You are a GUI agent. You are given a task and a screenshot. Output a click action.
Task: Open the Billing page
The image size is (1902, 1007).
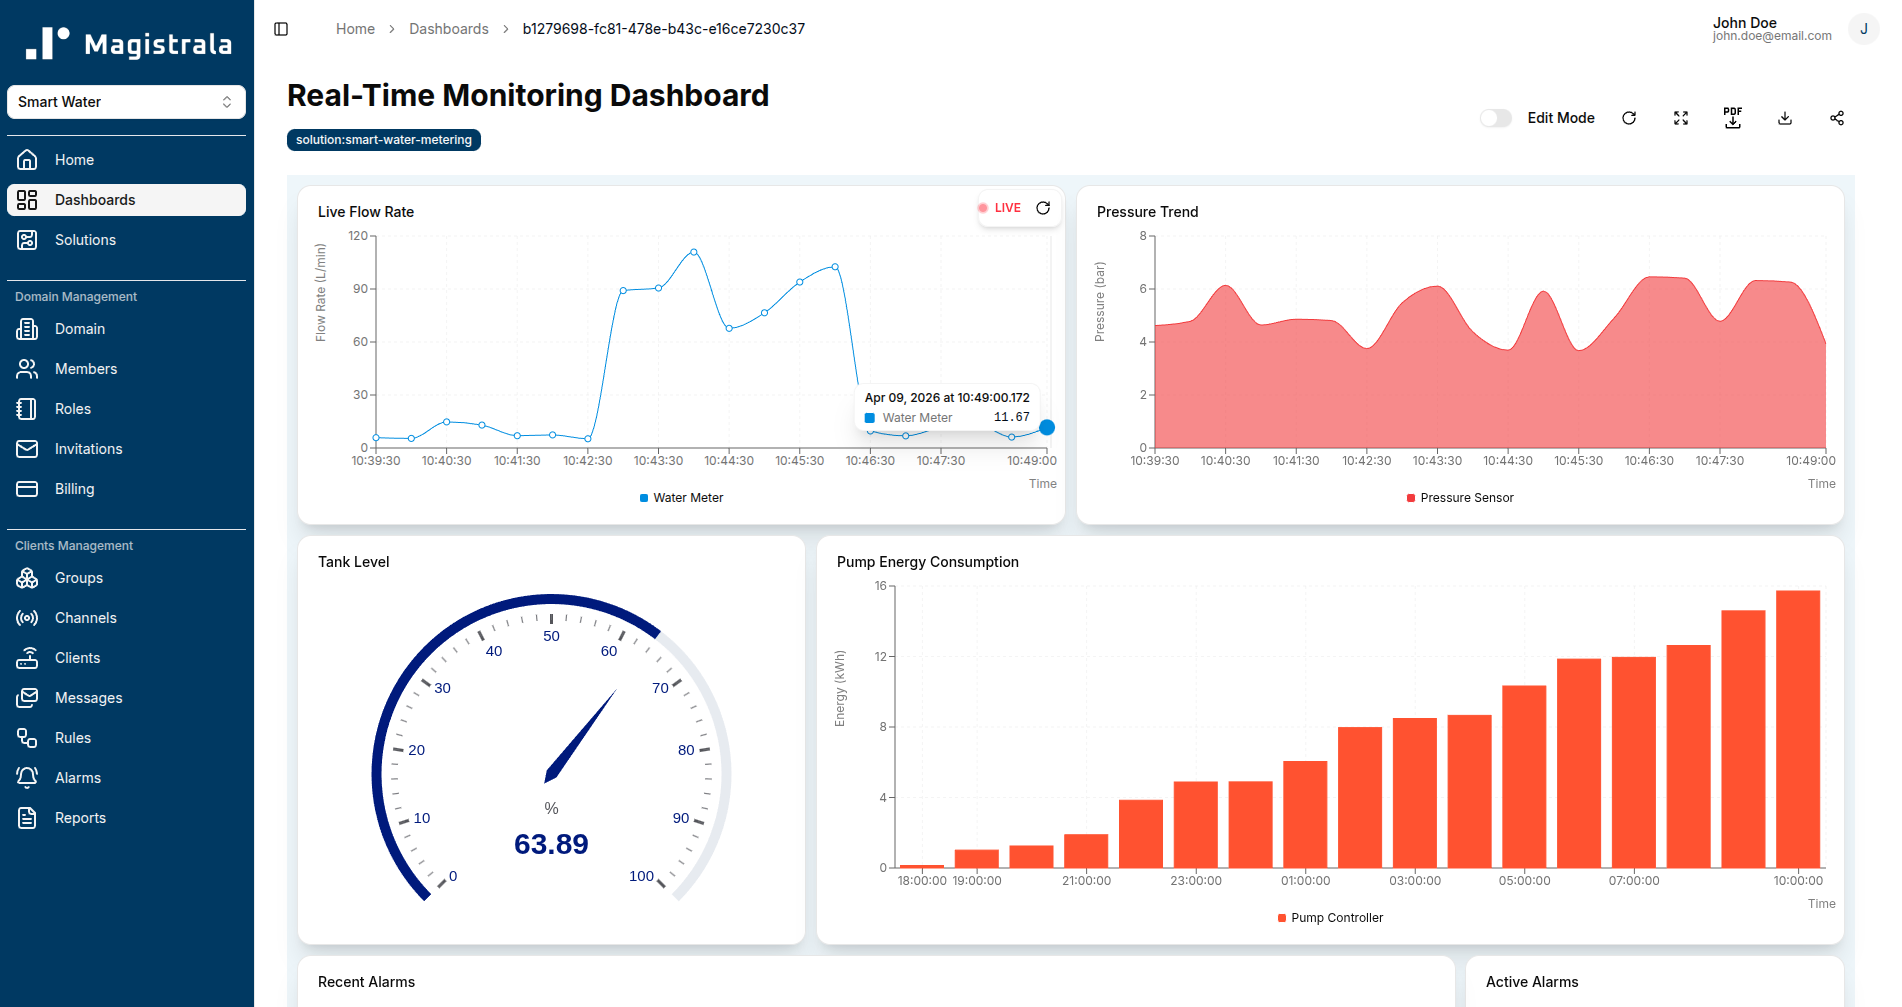pos(74,488)
